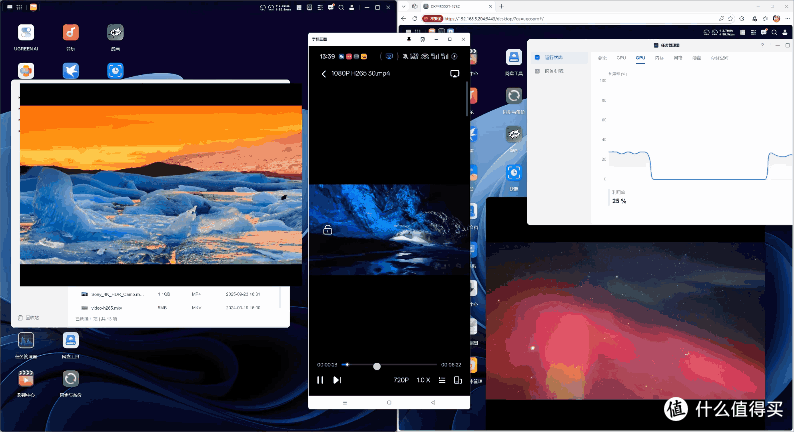Image resolution: width=794 pixels, height=432 pixels.
Task: Tap the cast screen icon in phone player
Action: 454,74
